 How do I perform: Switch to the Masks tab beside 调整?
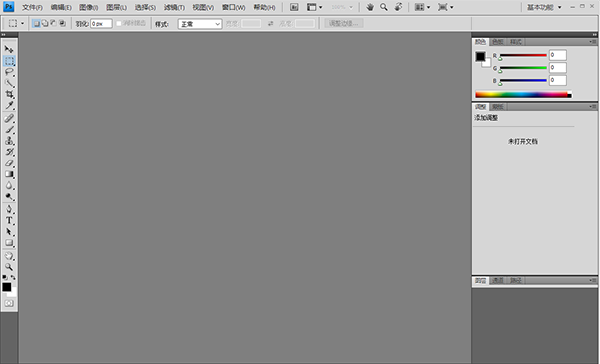pyautogui.click(x=497, y=107)
